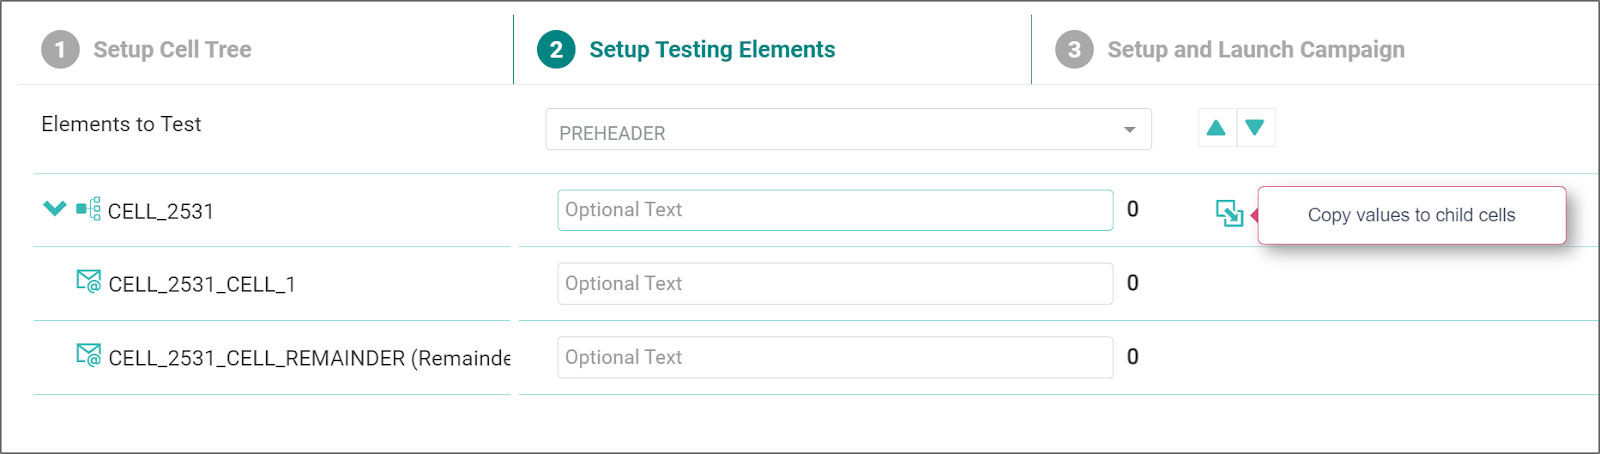Switch to Setup and Launch Campaign step
This screenshot has width=1600, height=454.
tap(1255, 50)
